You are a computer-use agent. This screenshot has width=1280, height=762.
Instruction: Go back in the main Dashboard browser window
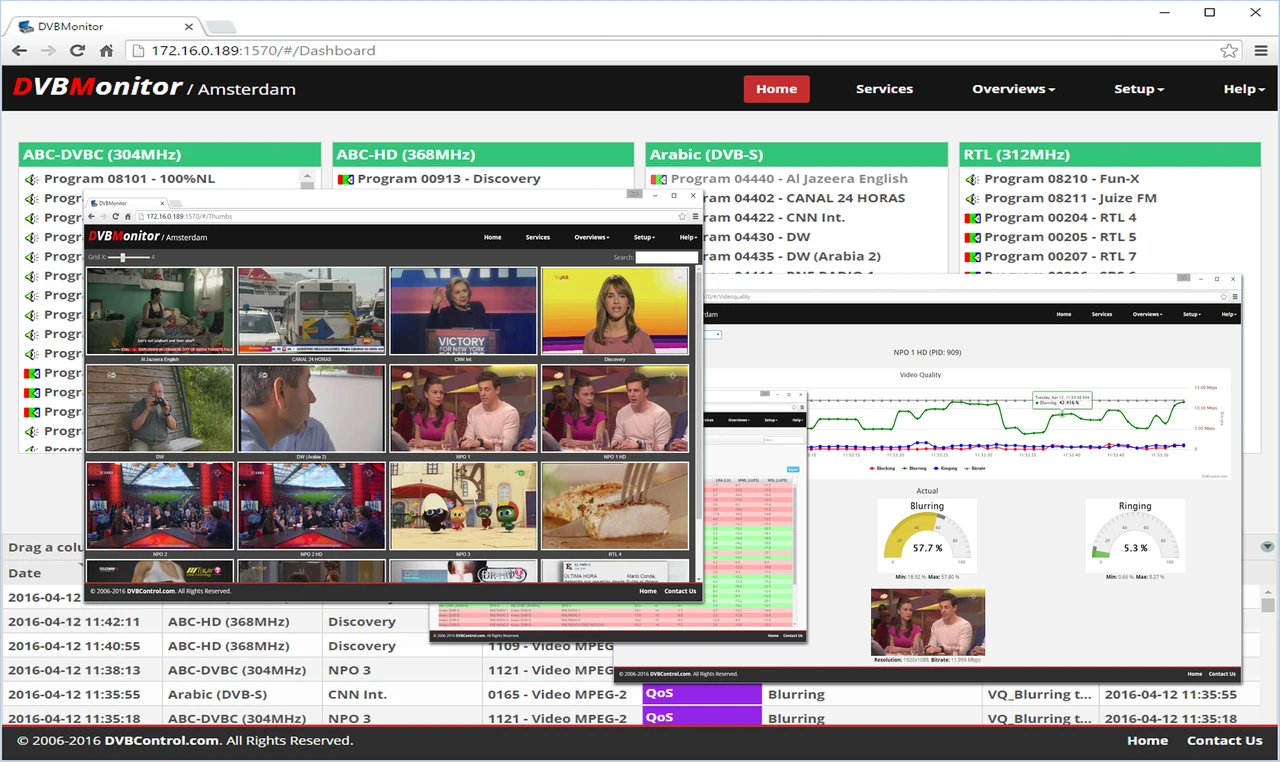pyautogui.click(x=19, y=51)
